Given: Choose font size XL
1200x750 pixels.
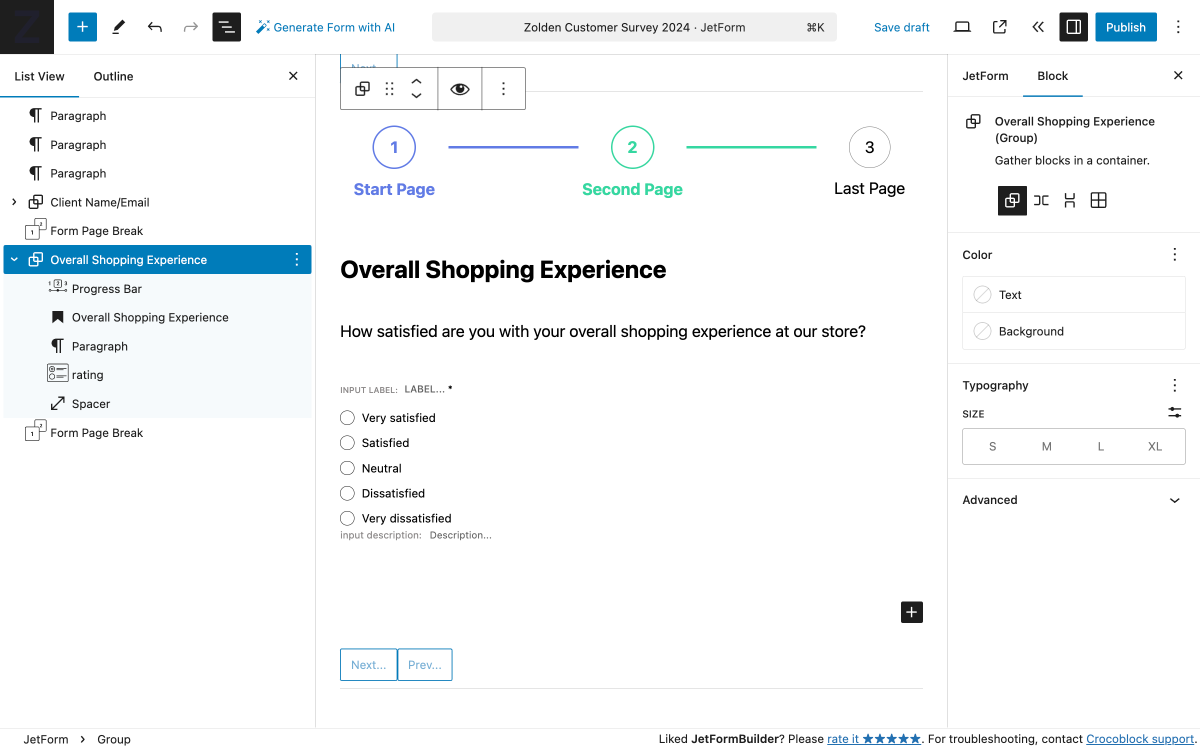Looking at the screenshot, I should (1155, 447).
